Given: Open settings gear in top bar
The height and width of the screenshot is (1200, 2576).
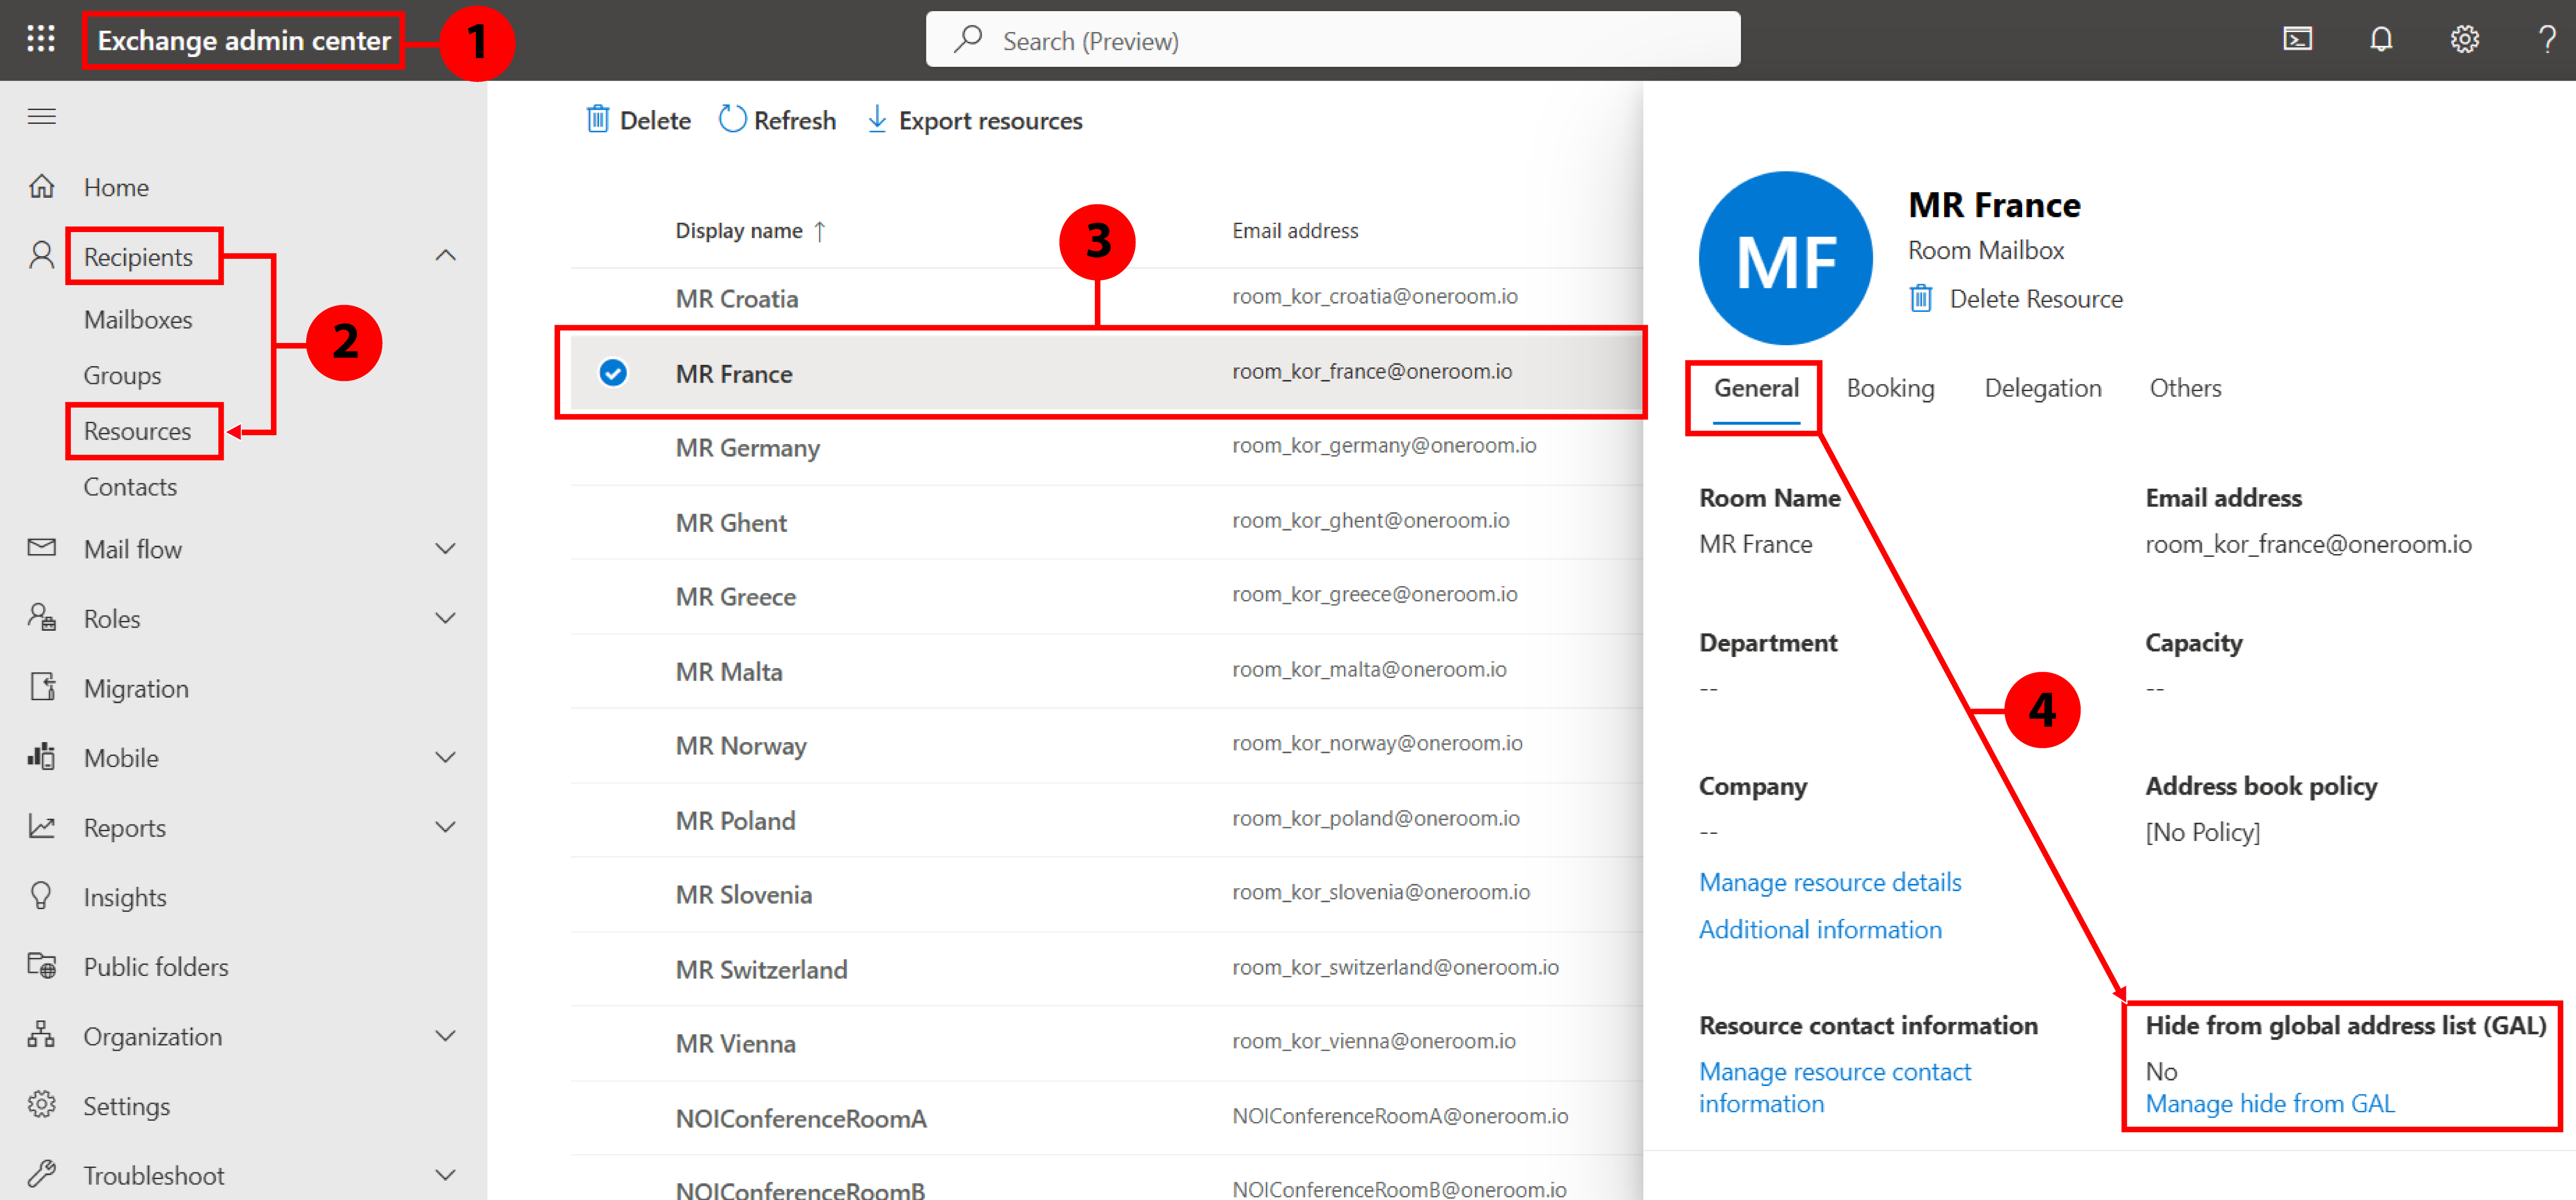Looking at the screenshot, I should 2464,39.
